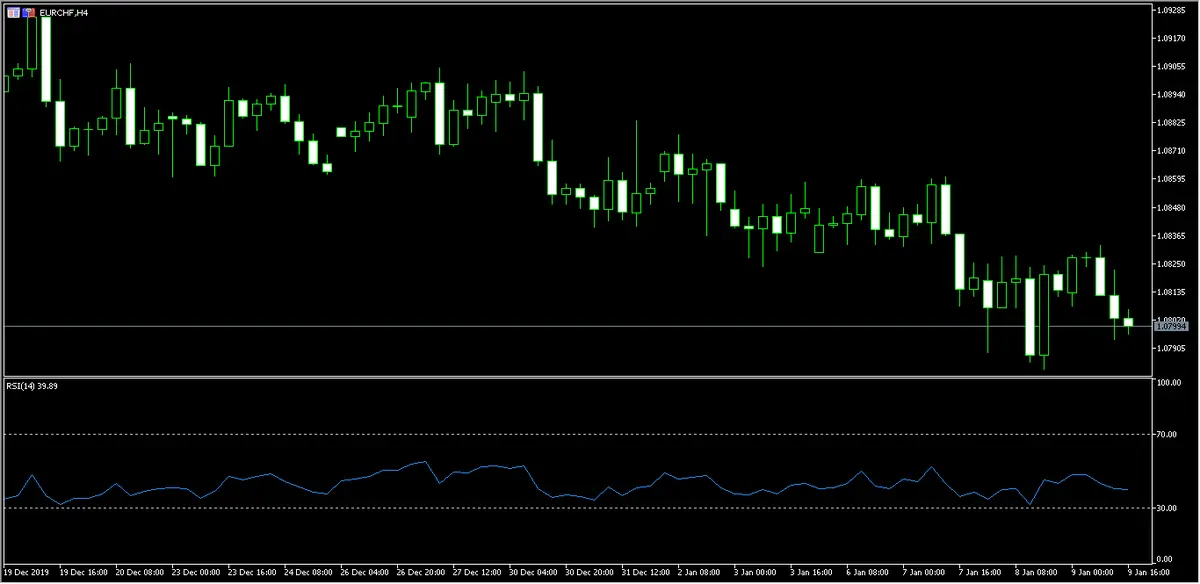Click the 9 Jan 16:00 time label

click(1148, 573)
